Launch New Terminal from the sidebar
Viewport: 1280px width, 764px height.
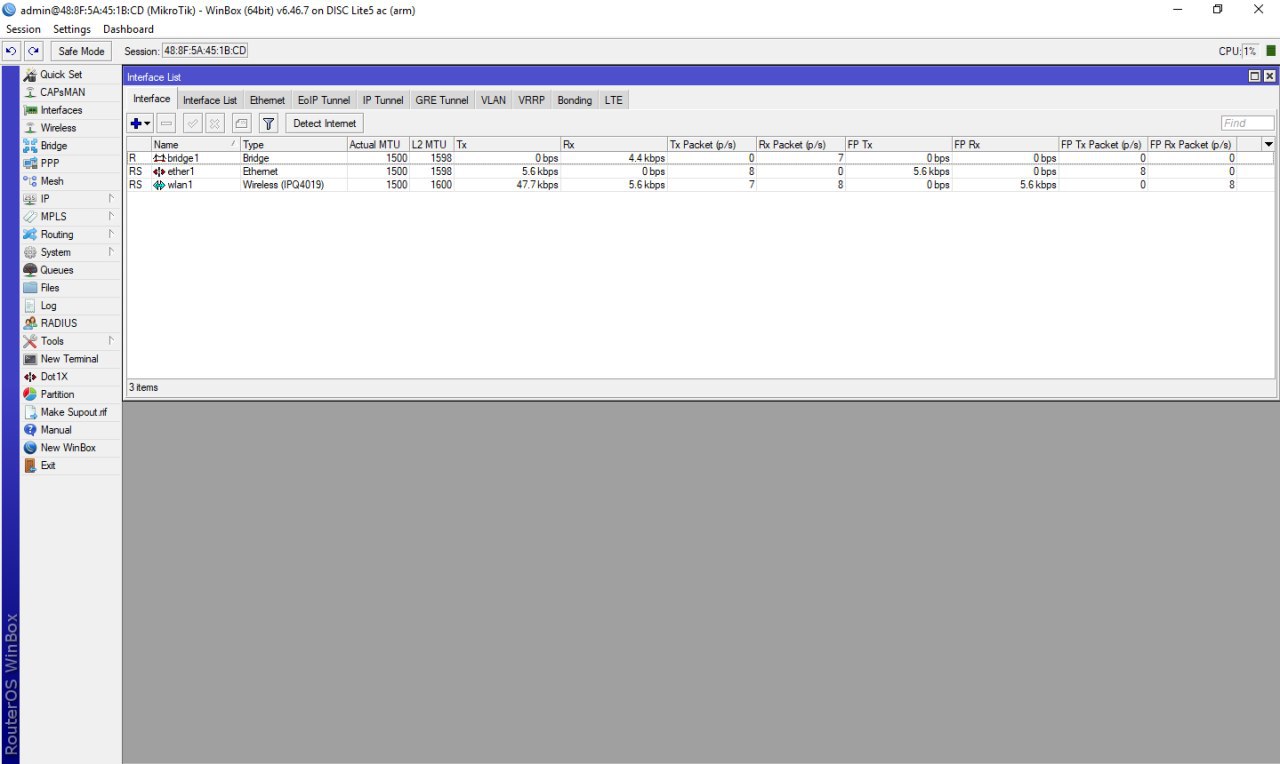pos(70,359)
